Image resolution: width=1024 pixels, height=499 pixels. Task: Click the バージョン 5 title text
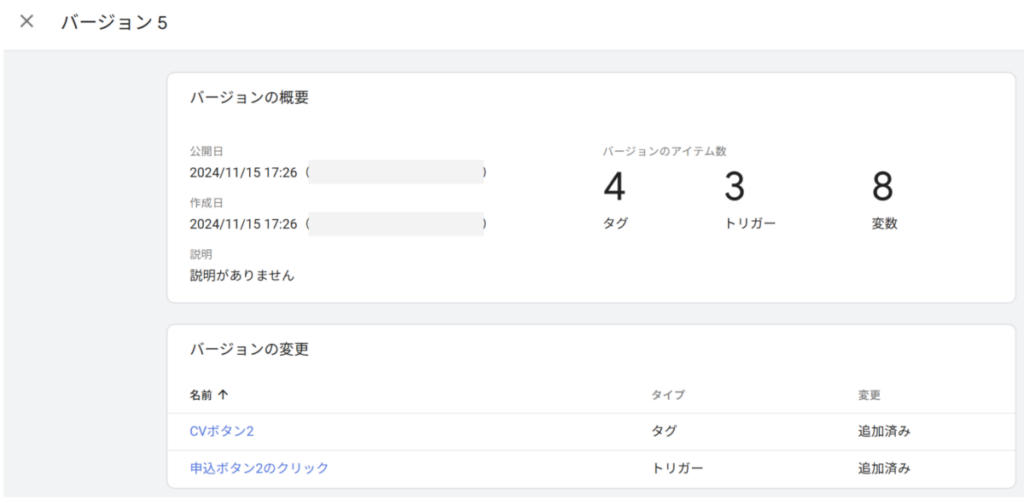(x=114, y=22)
